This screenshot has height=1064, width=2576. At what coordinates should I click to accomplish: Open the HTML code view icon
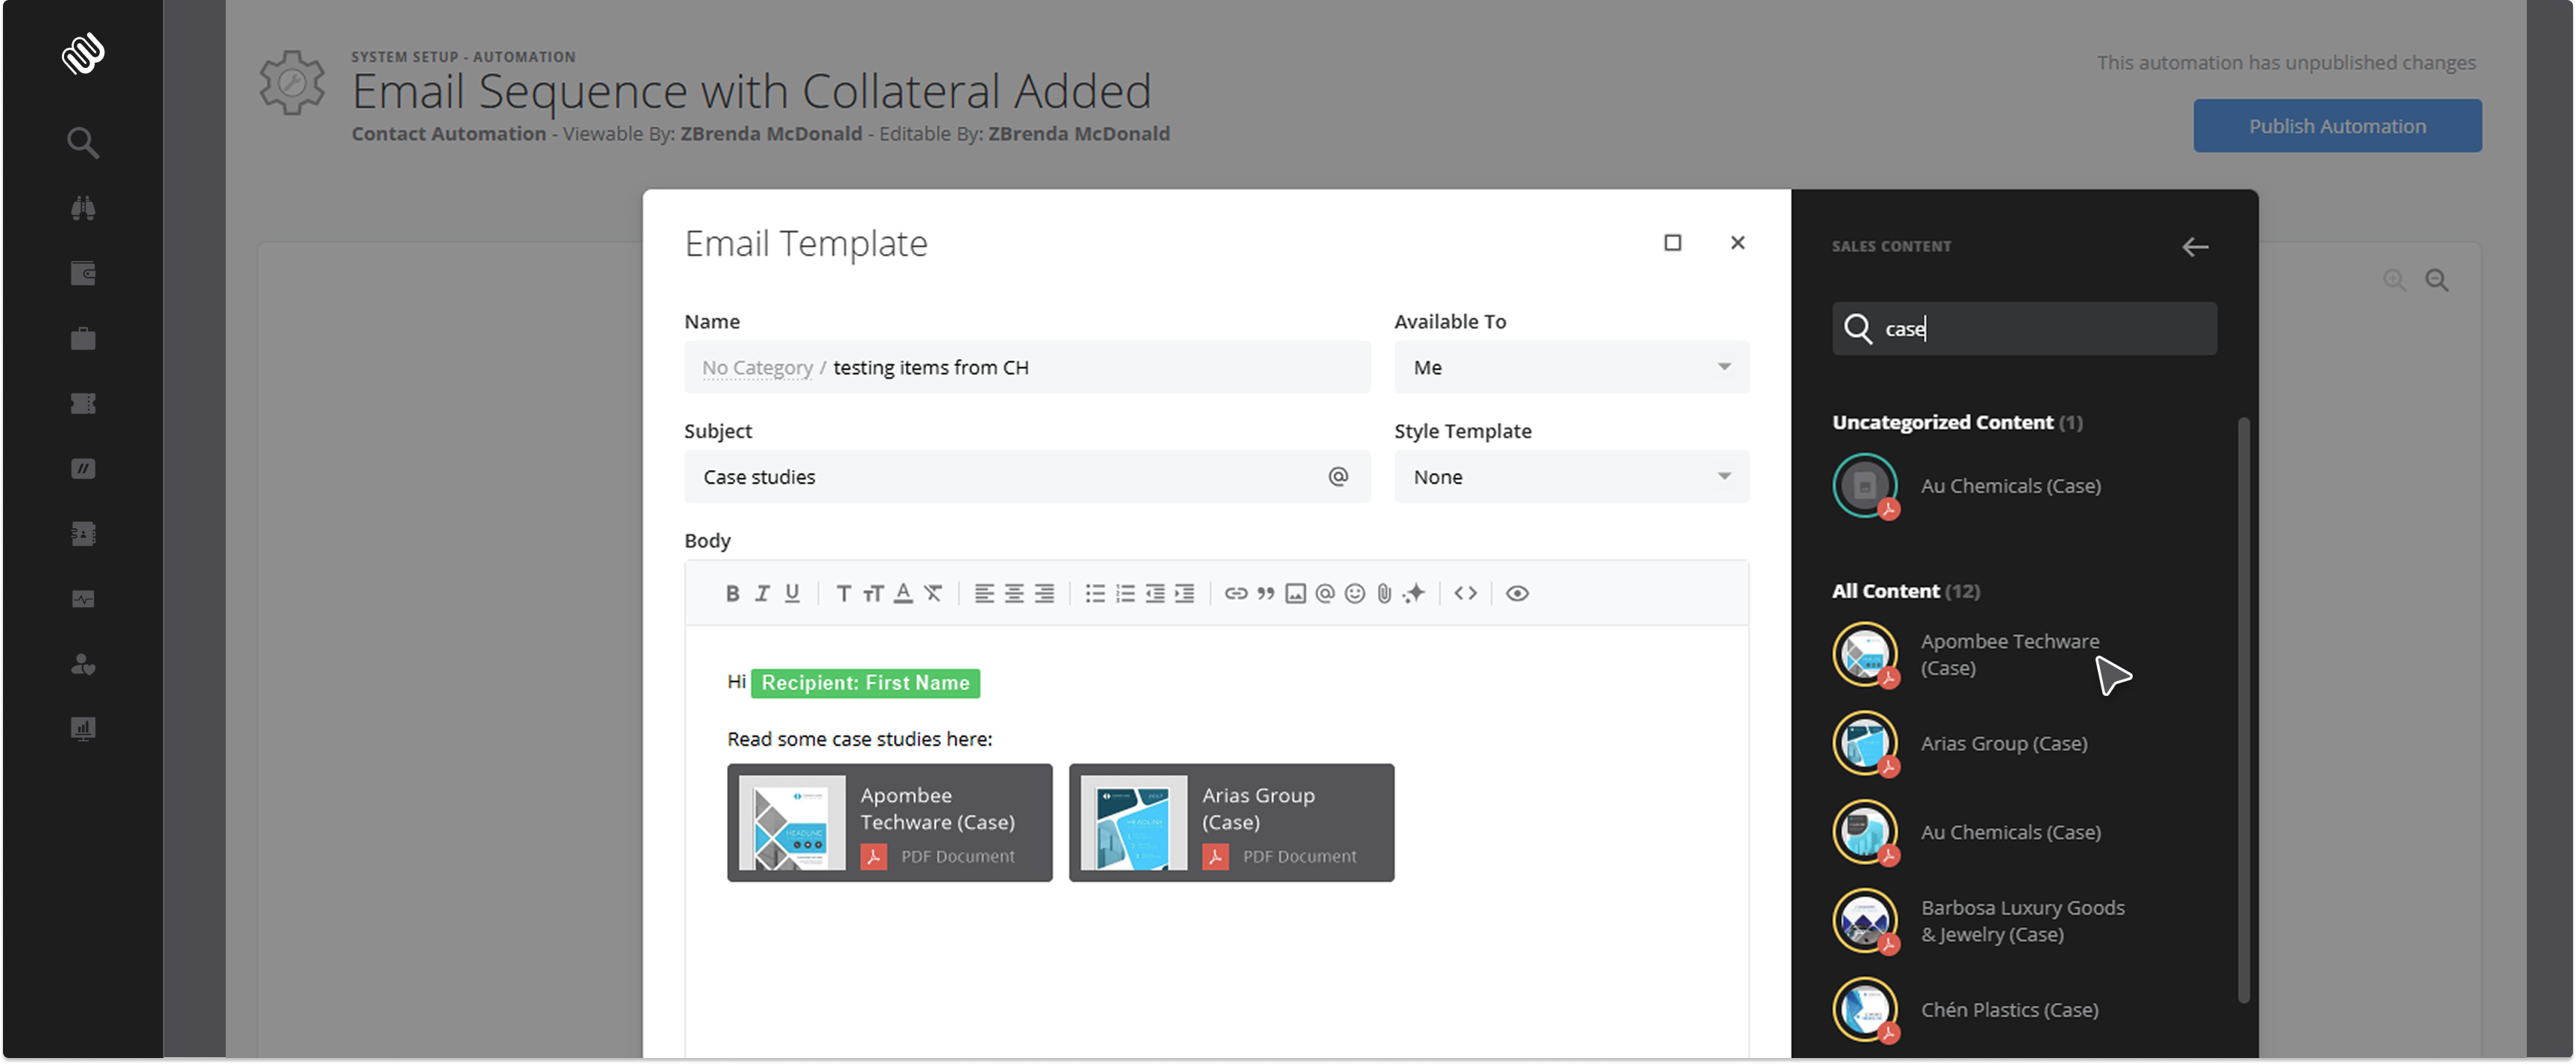click(1466, 592)
